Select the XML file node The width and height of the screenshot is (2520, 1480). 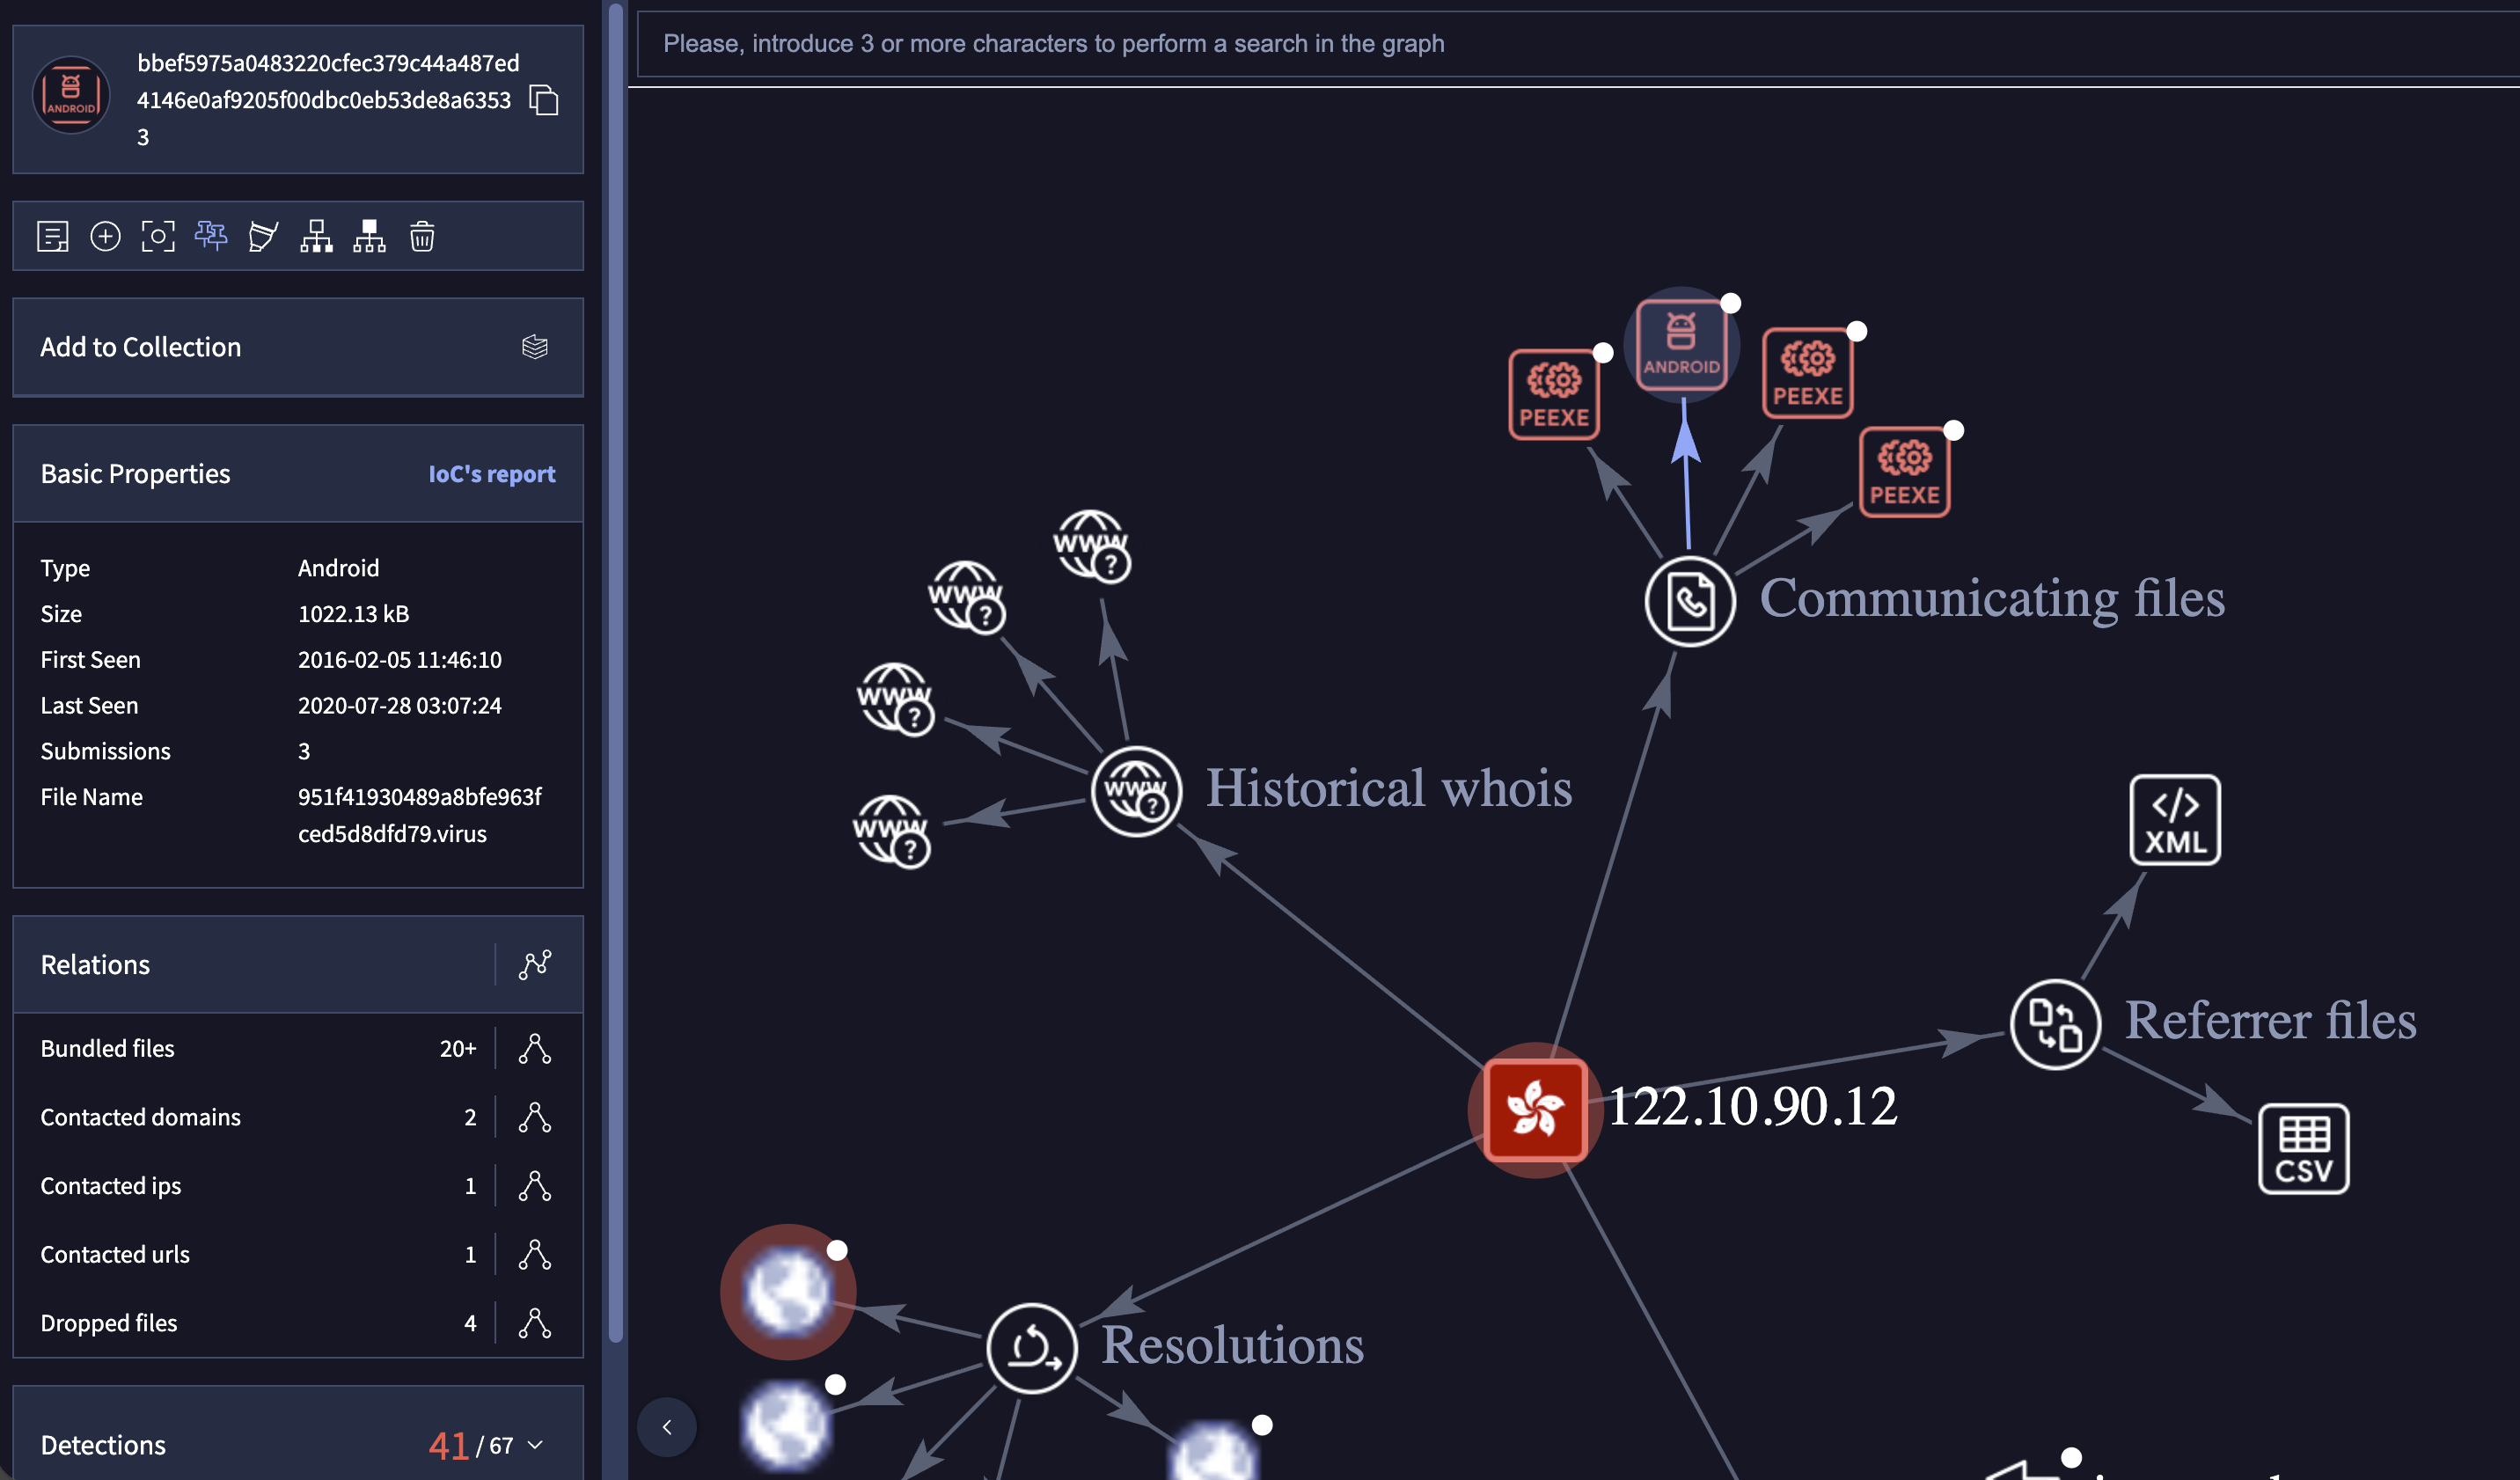point(2175,820)
